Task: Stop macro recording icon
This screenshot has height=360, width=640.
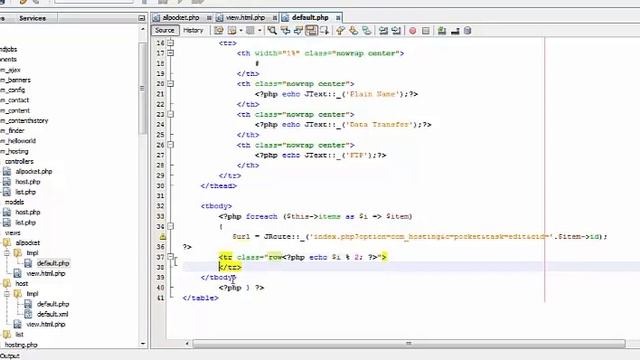Action: click(425, 31)
